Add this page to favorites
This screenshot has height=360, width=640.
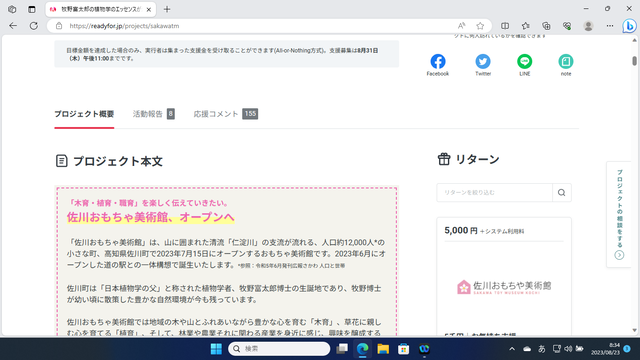pyautogui.click(x=480, y=26)
